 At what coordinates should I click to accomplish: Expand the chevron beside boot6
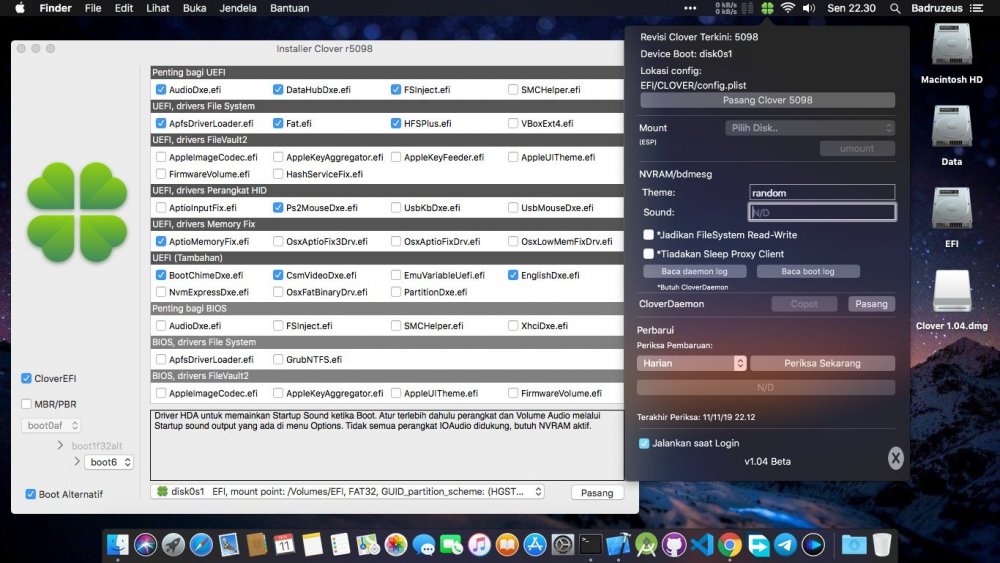77,461
